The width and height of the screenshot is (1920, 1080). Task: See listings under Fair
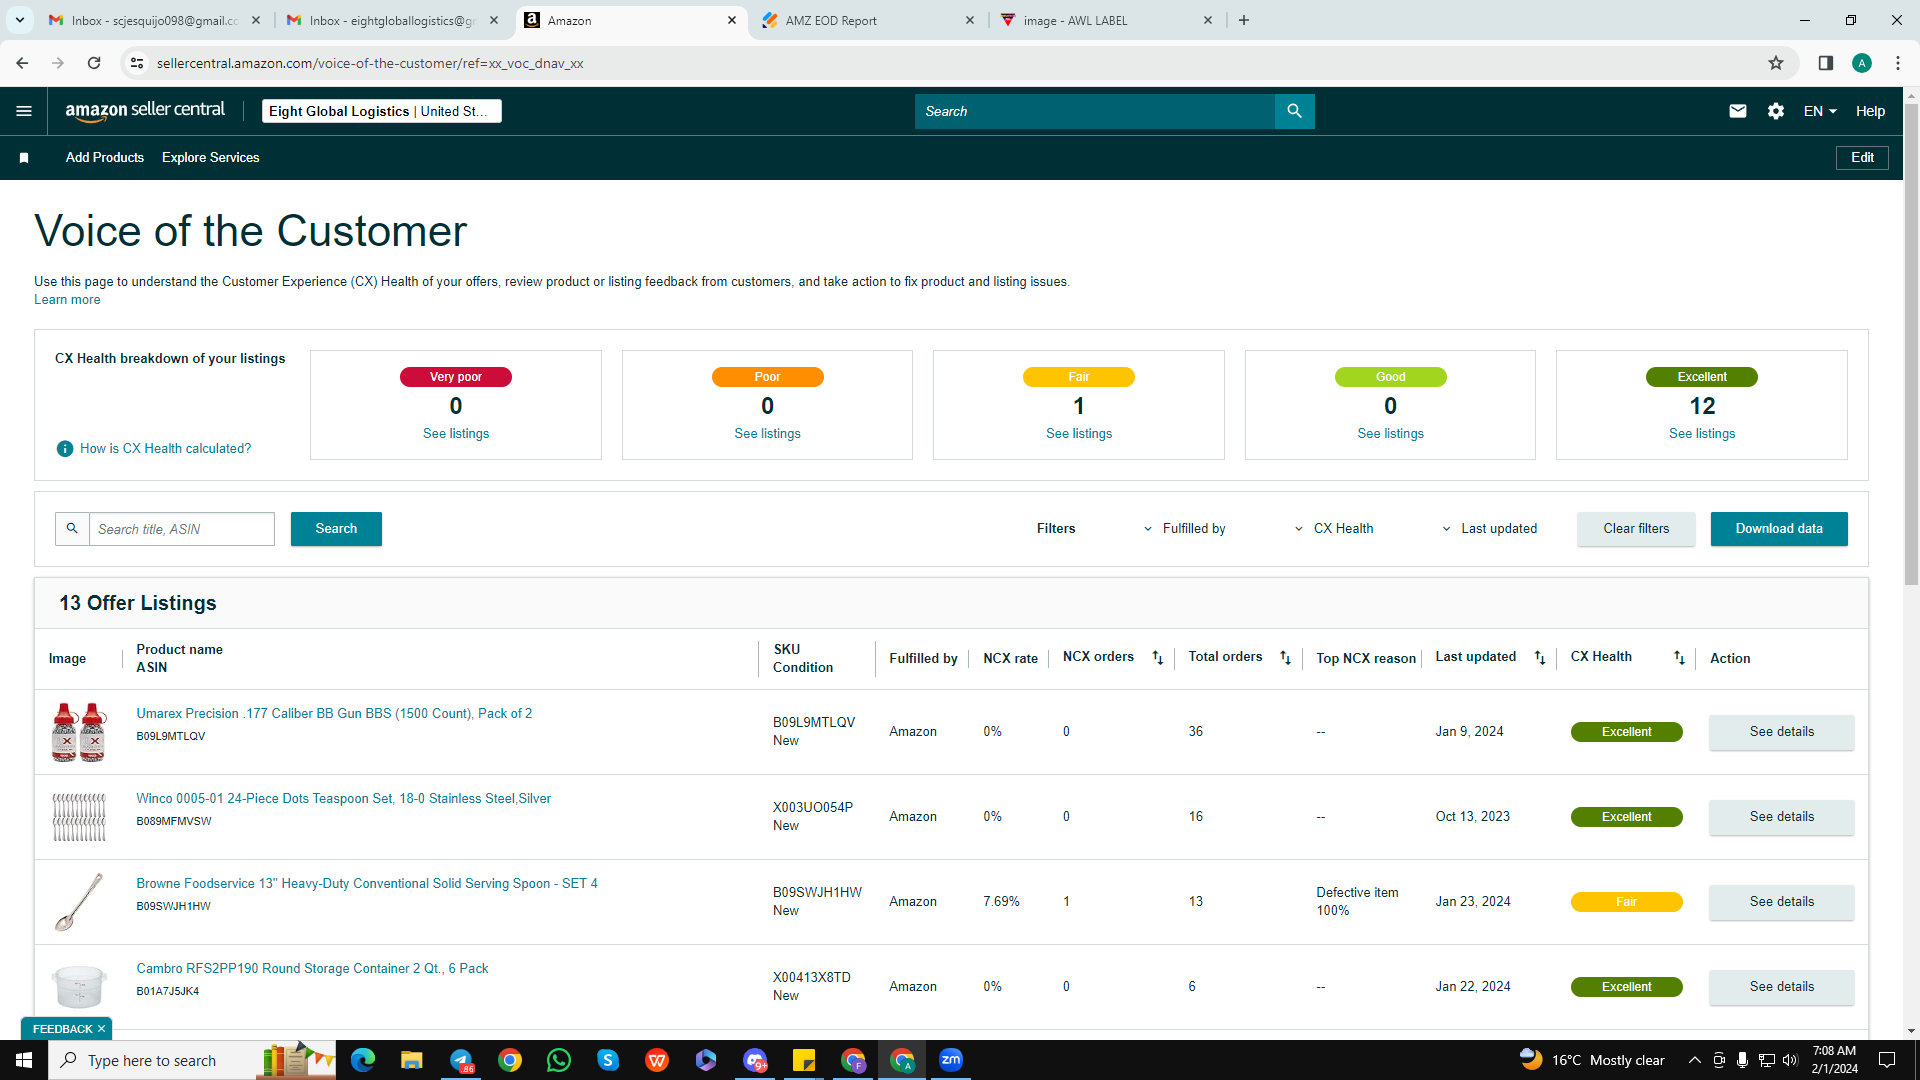point(1079,434)
